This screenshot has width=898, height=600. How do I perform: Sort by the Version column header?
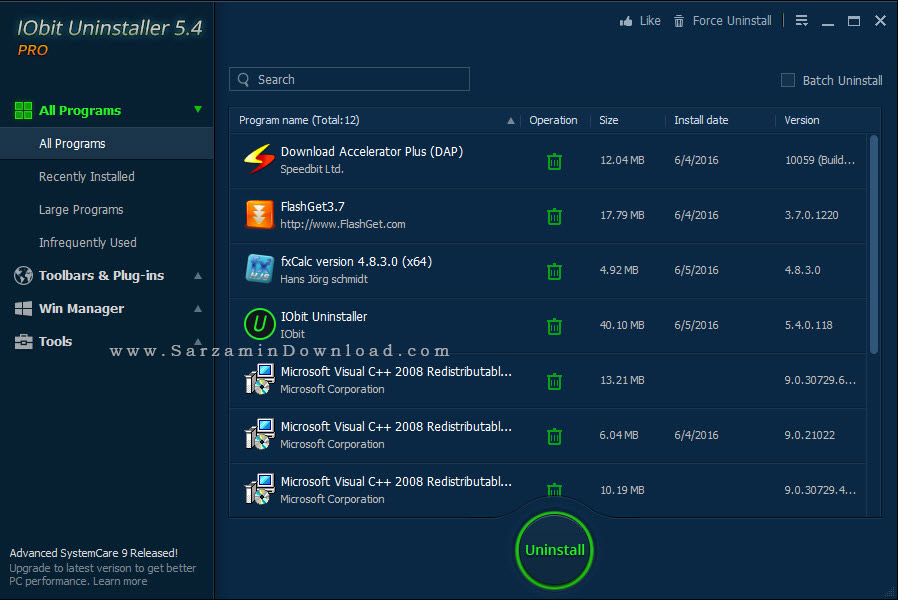tap(801, 120)
